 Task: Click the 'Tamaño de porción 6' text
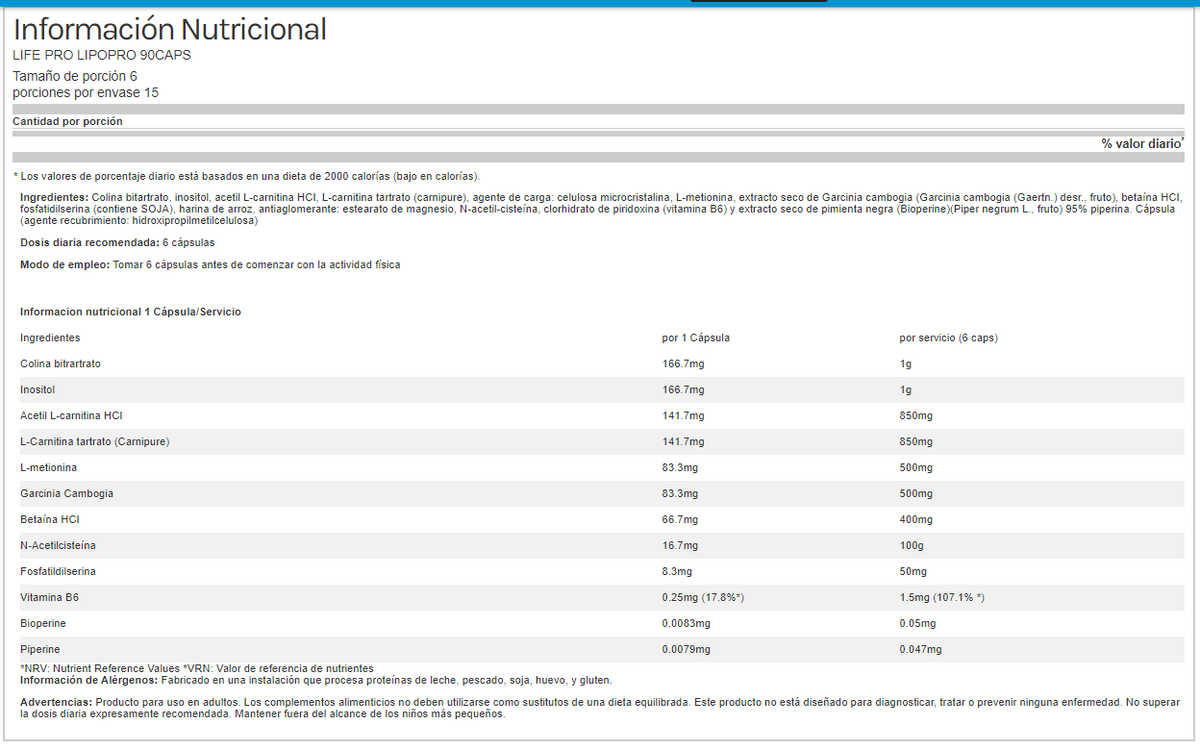click(75, 76)
